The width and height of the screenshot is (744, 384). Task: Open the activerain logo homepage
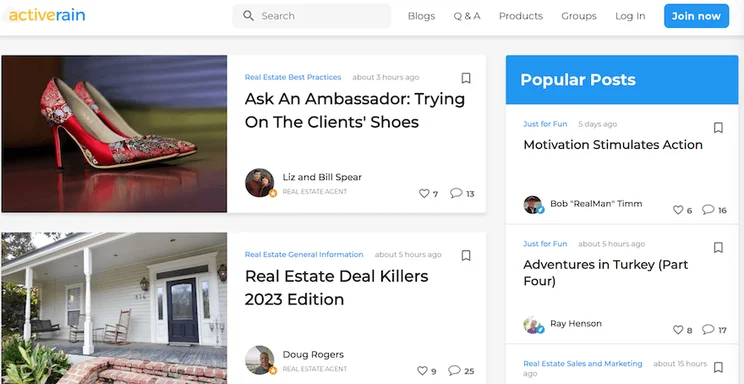[x=47, y=15]
